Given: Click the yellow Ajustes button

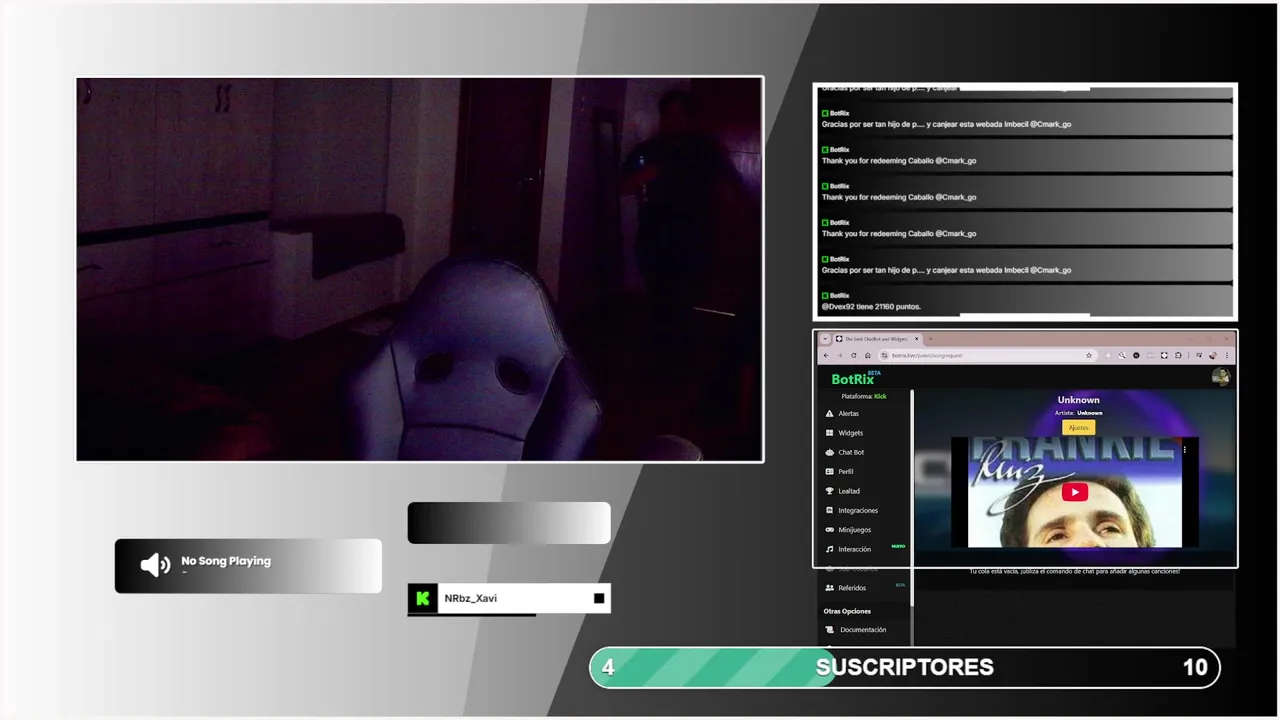Looking at the screenshot, I should [x=1078, y=427].
